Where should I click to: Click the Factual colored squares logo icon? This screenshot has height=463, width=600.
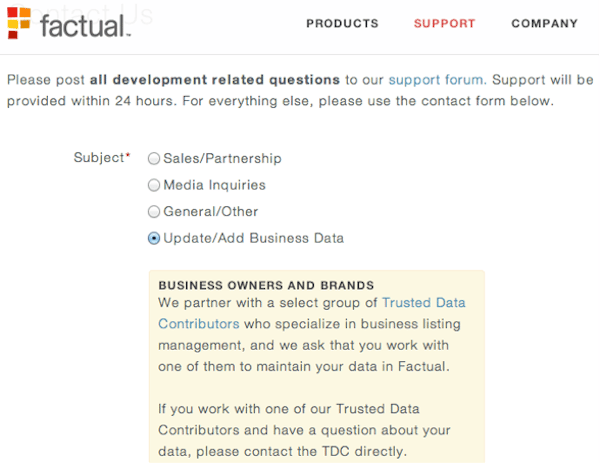(x=18, y=20)
